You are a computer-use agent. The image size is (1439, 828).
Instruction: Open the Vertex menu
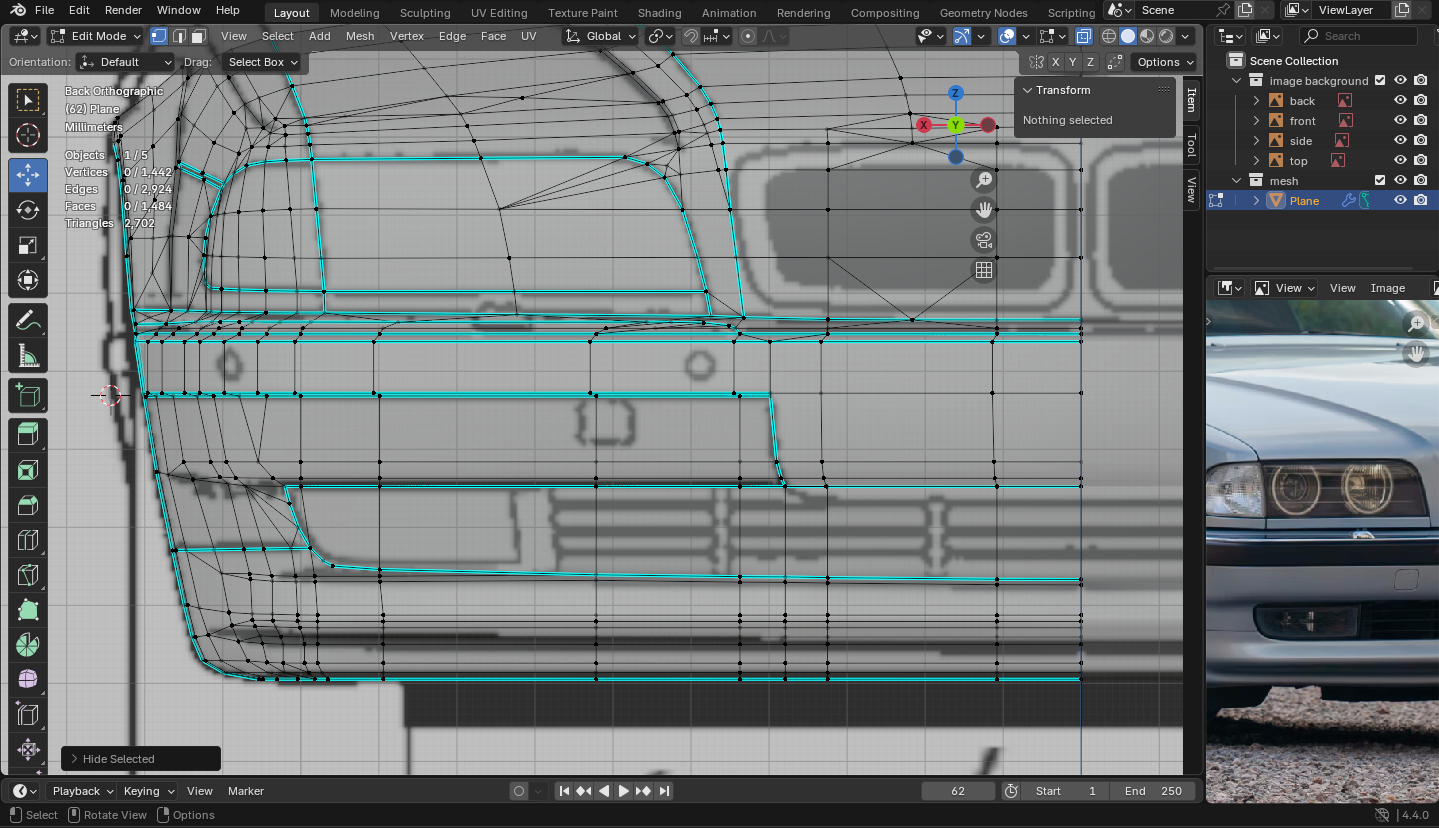click(x=407, y=36)
